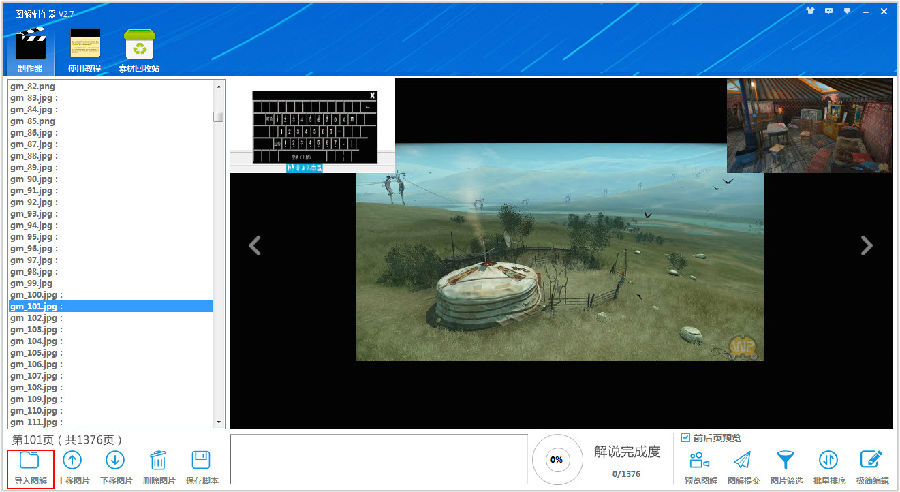Screen dimensions: 900x492
Task: Click the file list scrollbar thumb
Action: (x=218, y=116)
